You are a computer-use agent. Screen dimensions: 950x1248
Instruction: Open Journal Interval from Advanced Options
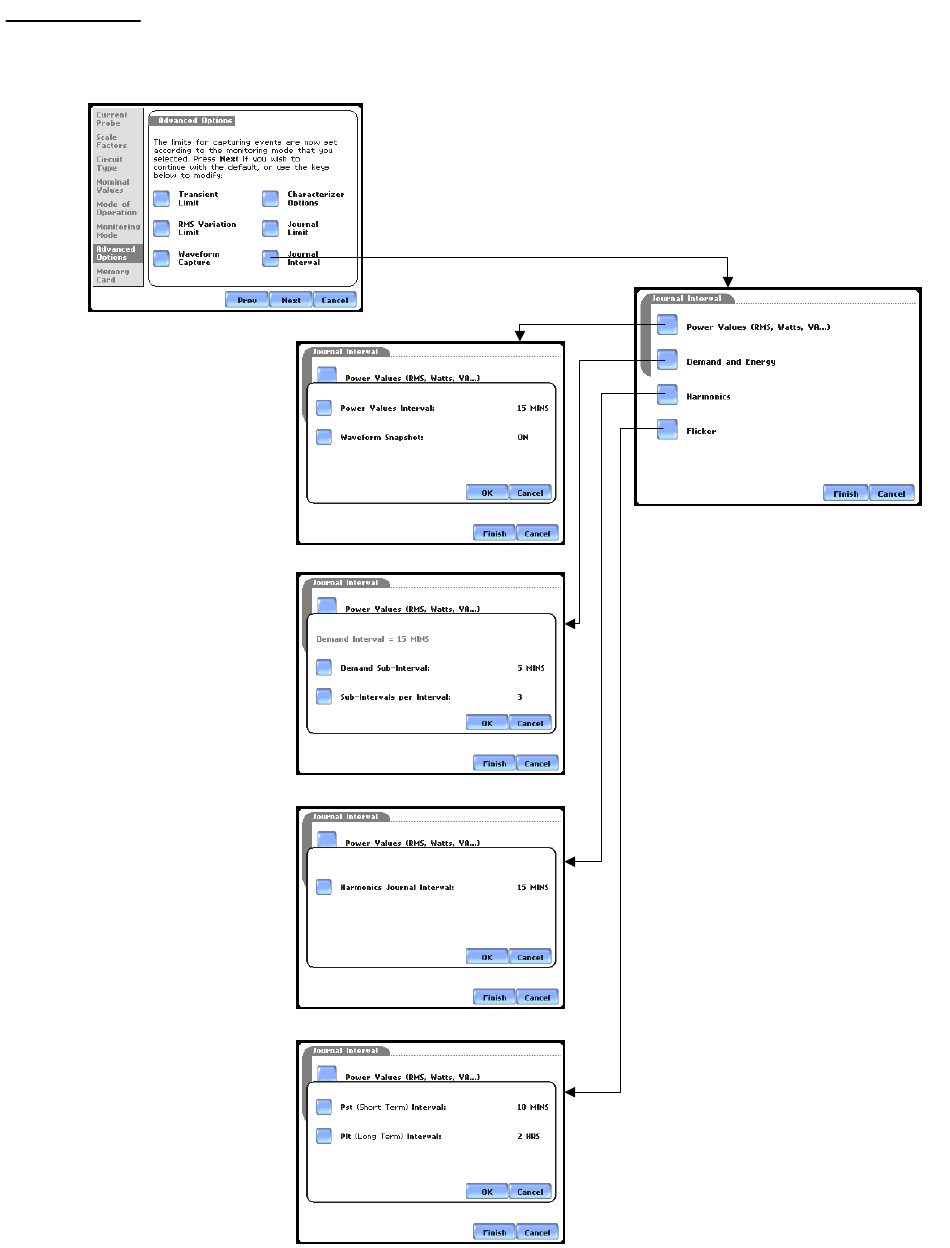pyautogui.click(x=270, y=258)
